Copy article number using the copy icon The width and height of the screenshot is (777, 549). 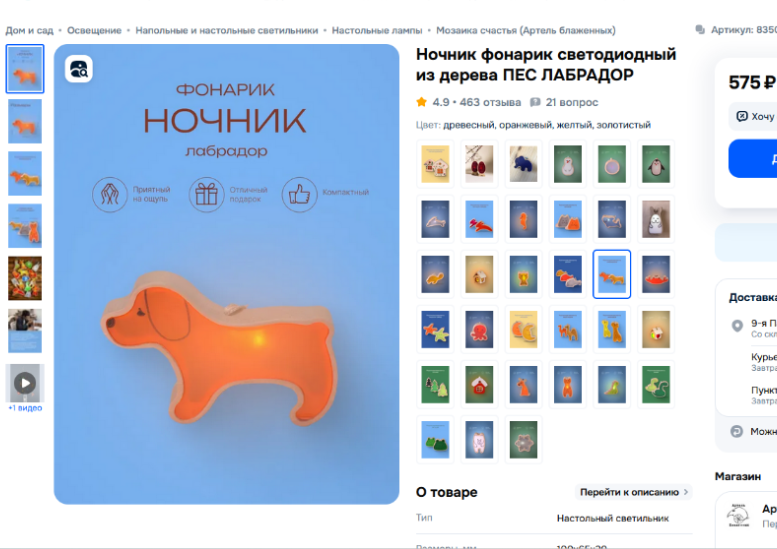pyautogui.click(x=700, y=30)
